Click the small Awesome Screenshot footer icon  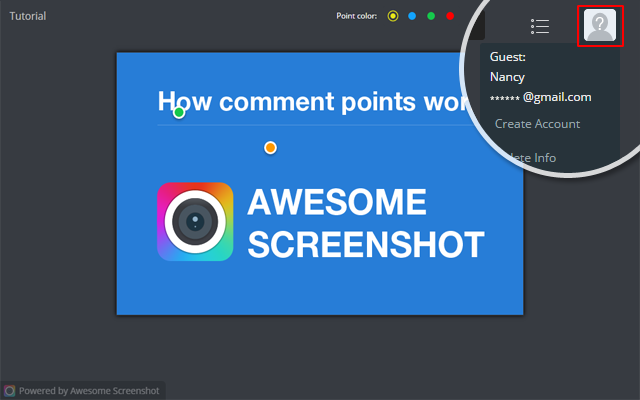coord(9,391)
